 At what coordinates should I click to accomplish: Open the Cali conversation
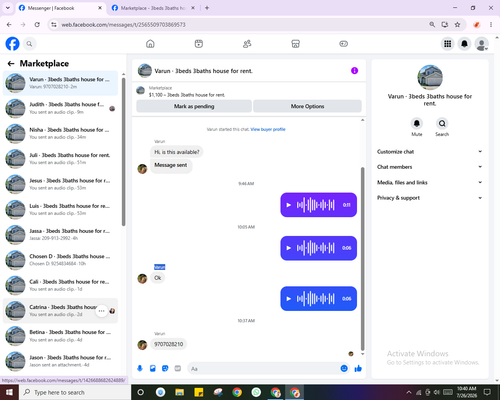[x=60, y=285]
